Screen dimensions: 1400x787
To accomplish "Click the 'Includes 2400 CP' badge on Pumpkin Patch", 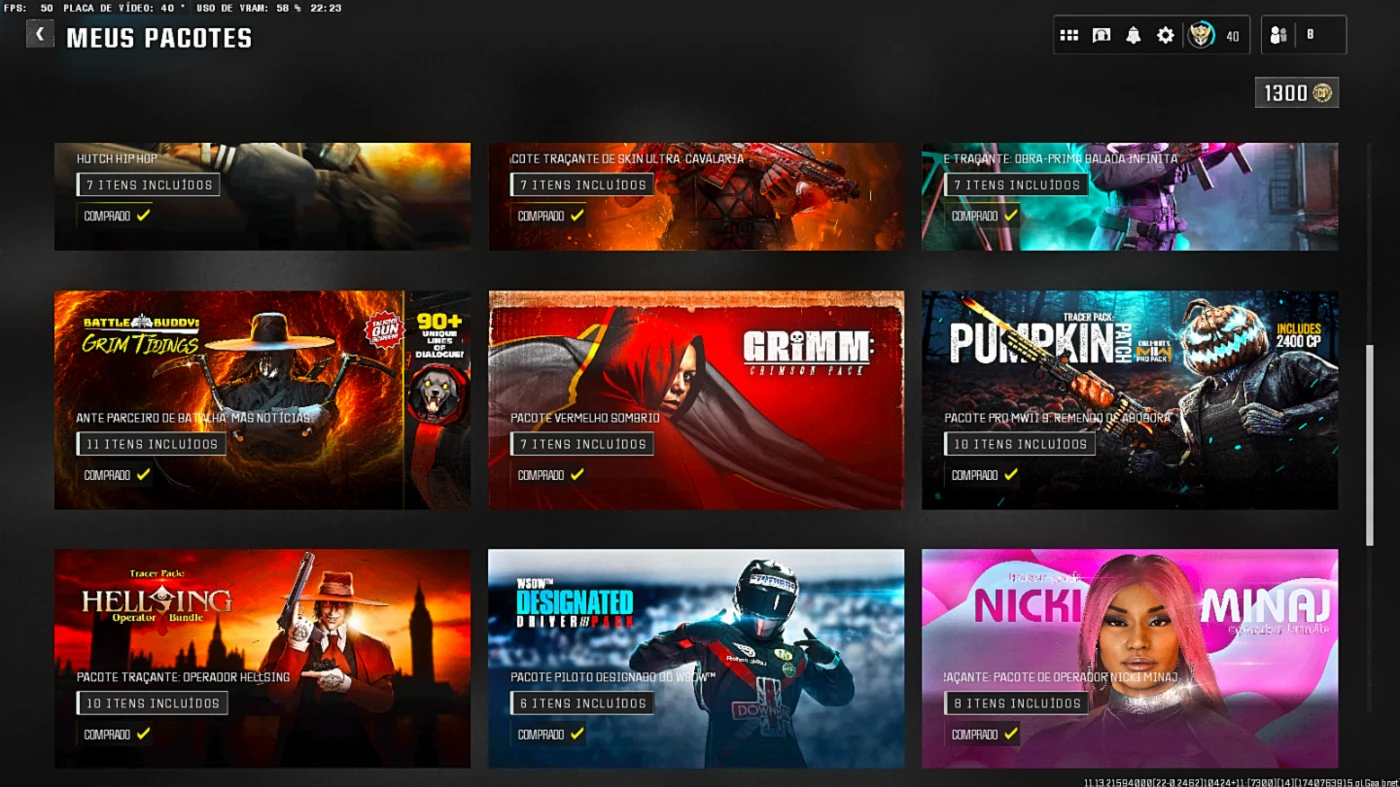I will click(1299, 335).
